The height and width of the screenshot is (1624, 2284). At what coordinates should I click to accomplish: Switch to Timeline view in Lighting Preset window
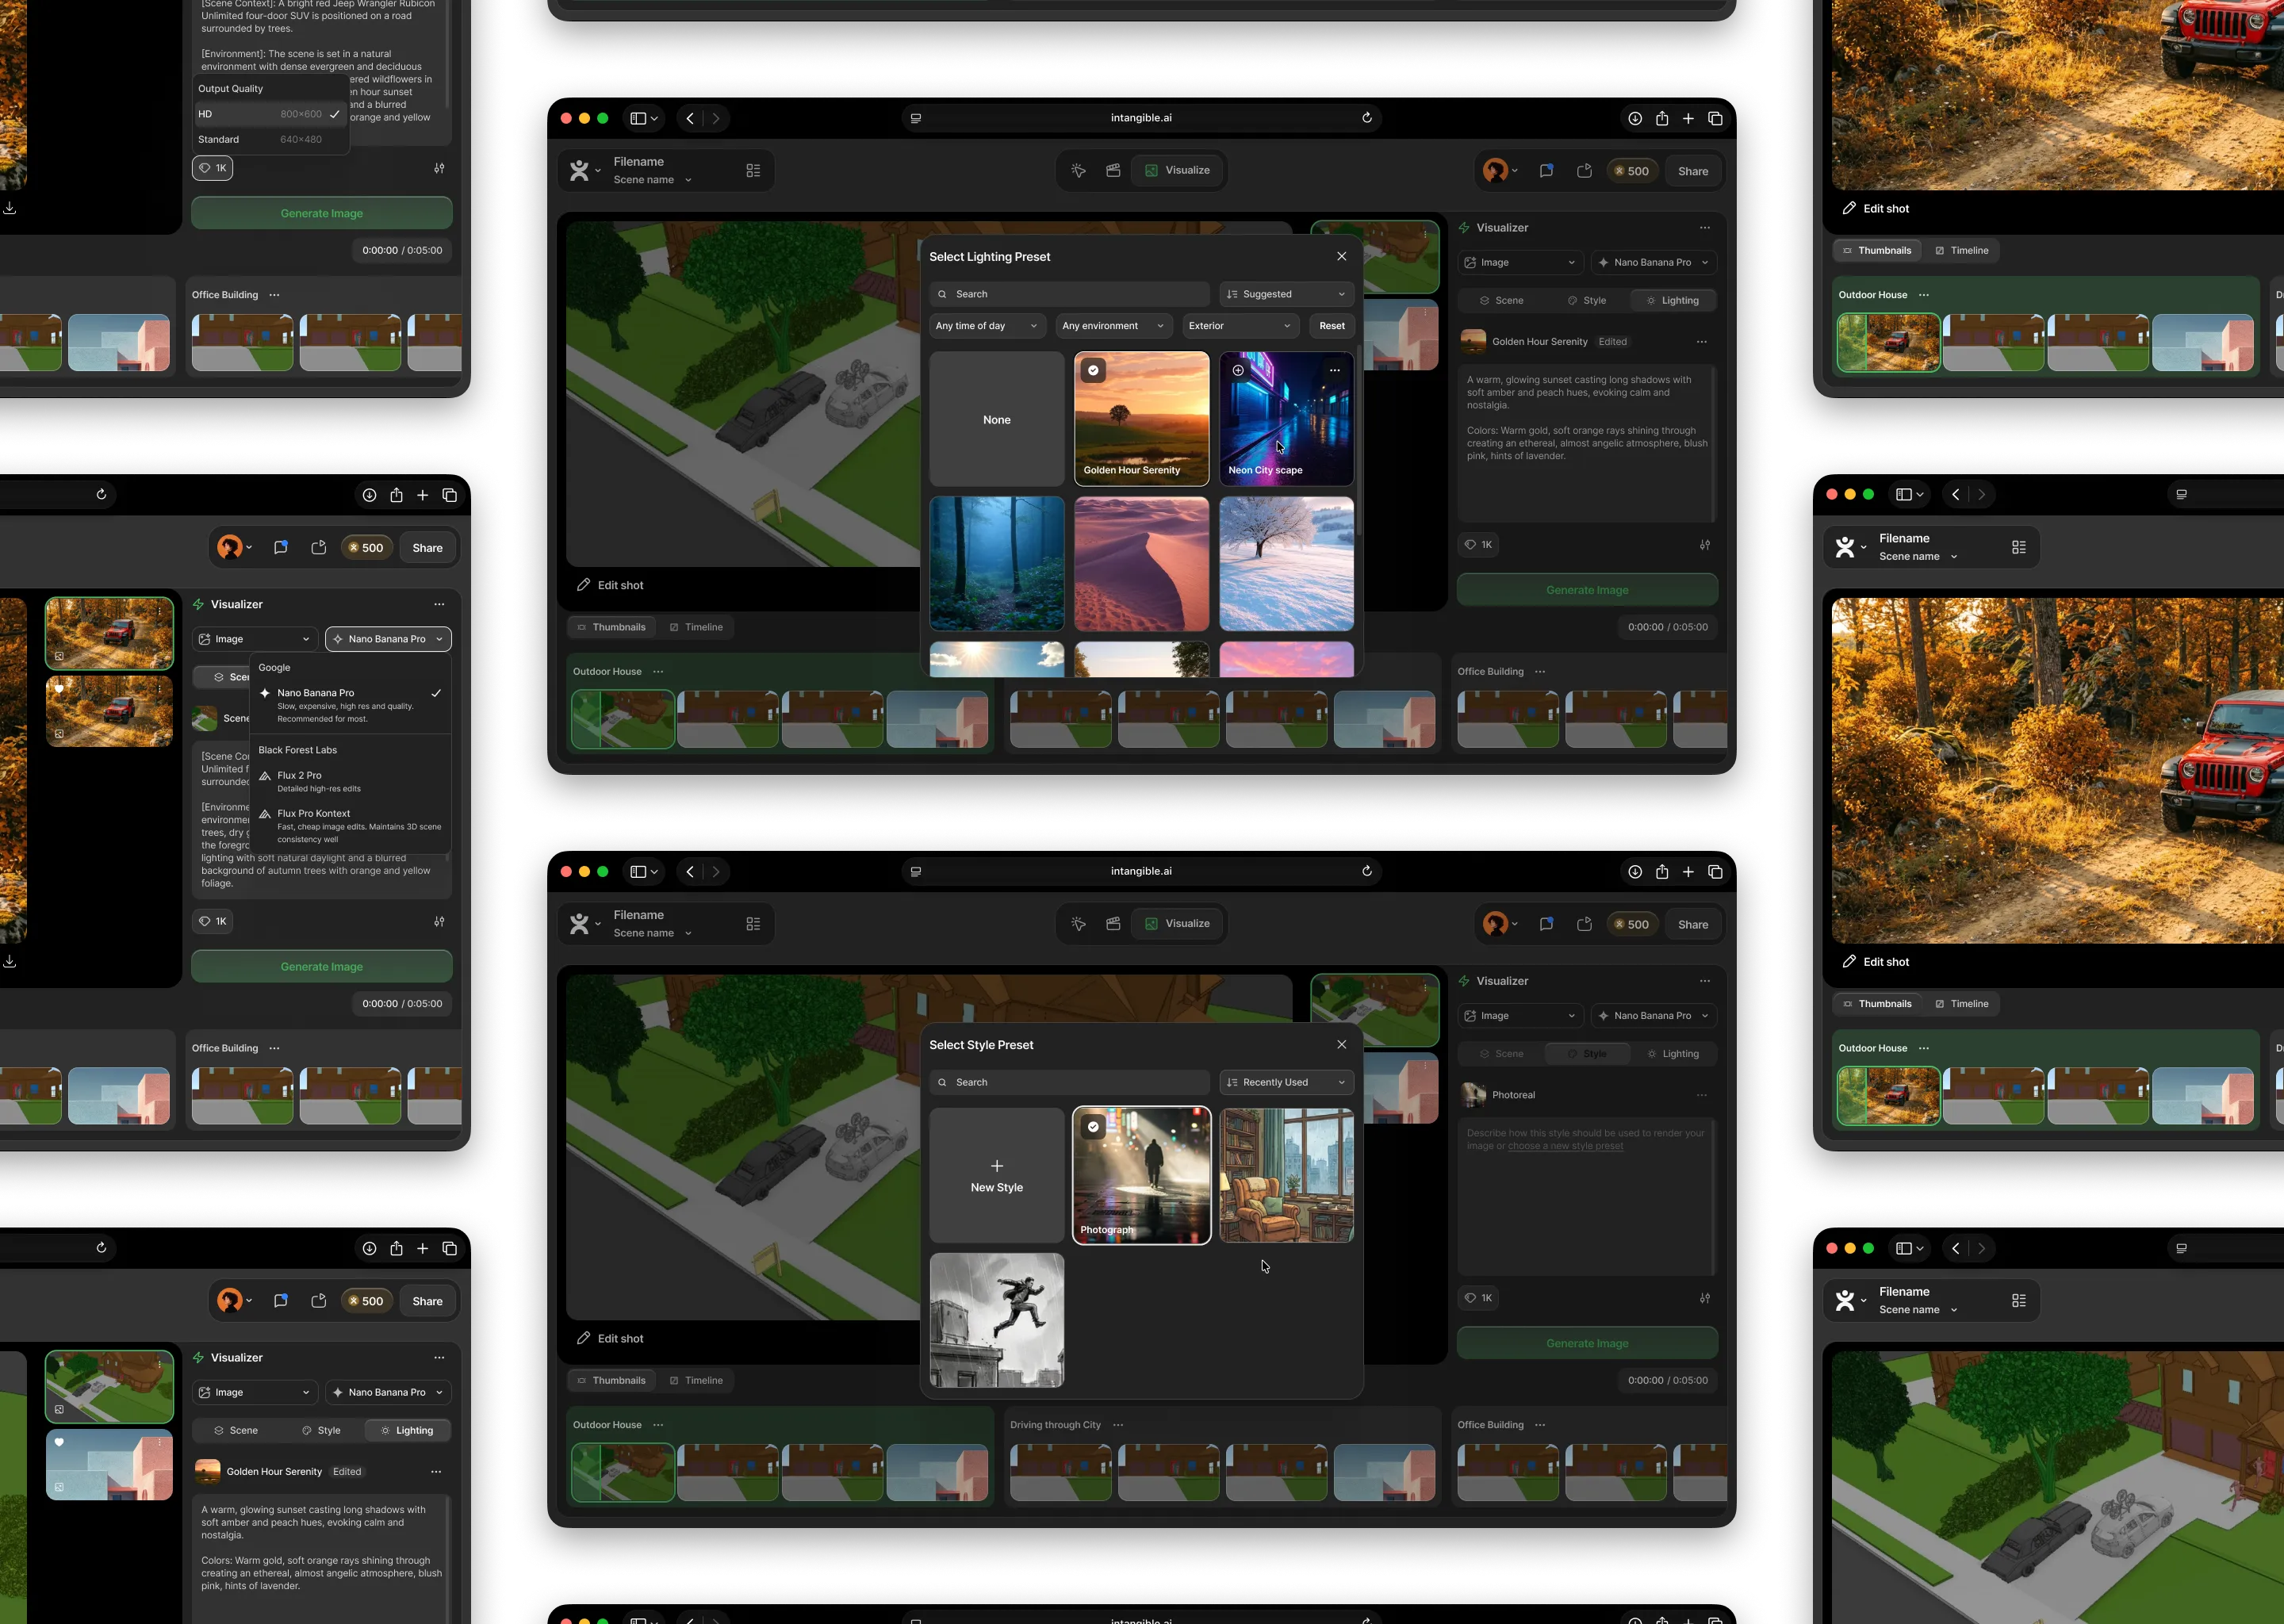(696, 627)
